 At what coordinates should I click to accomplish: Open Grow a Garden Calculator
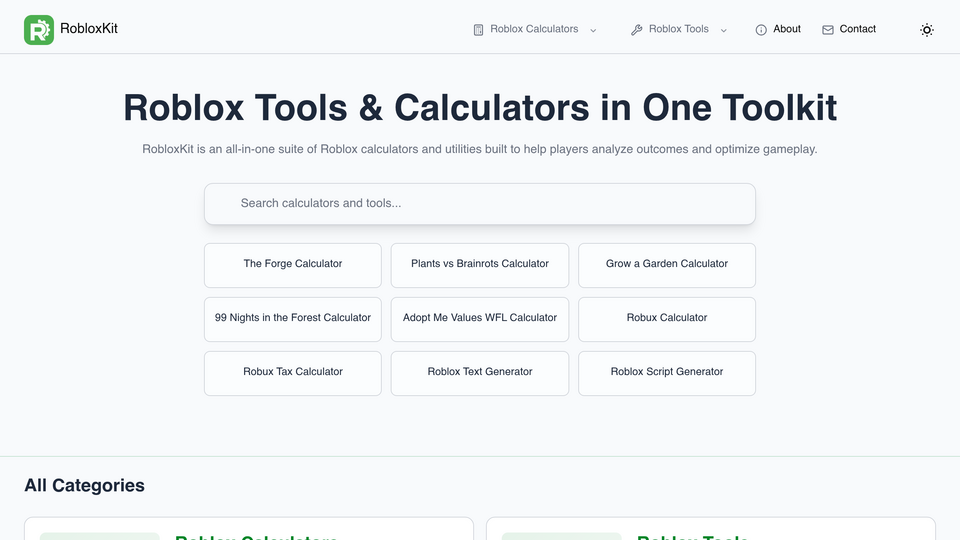click(x=667, y=265)
